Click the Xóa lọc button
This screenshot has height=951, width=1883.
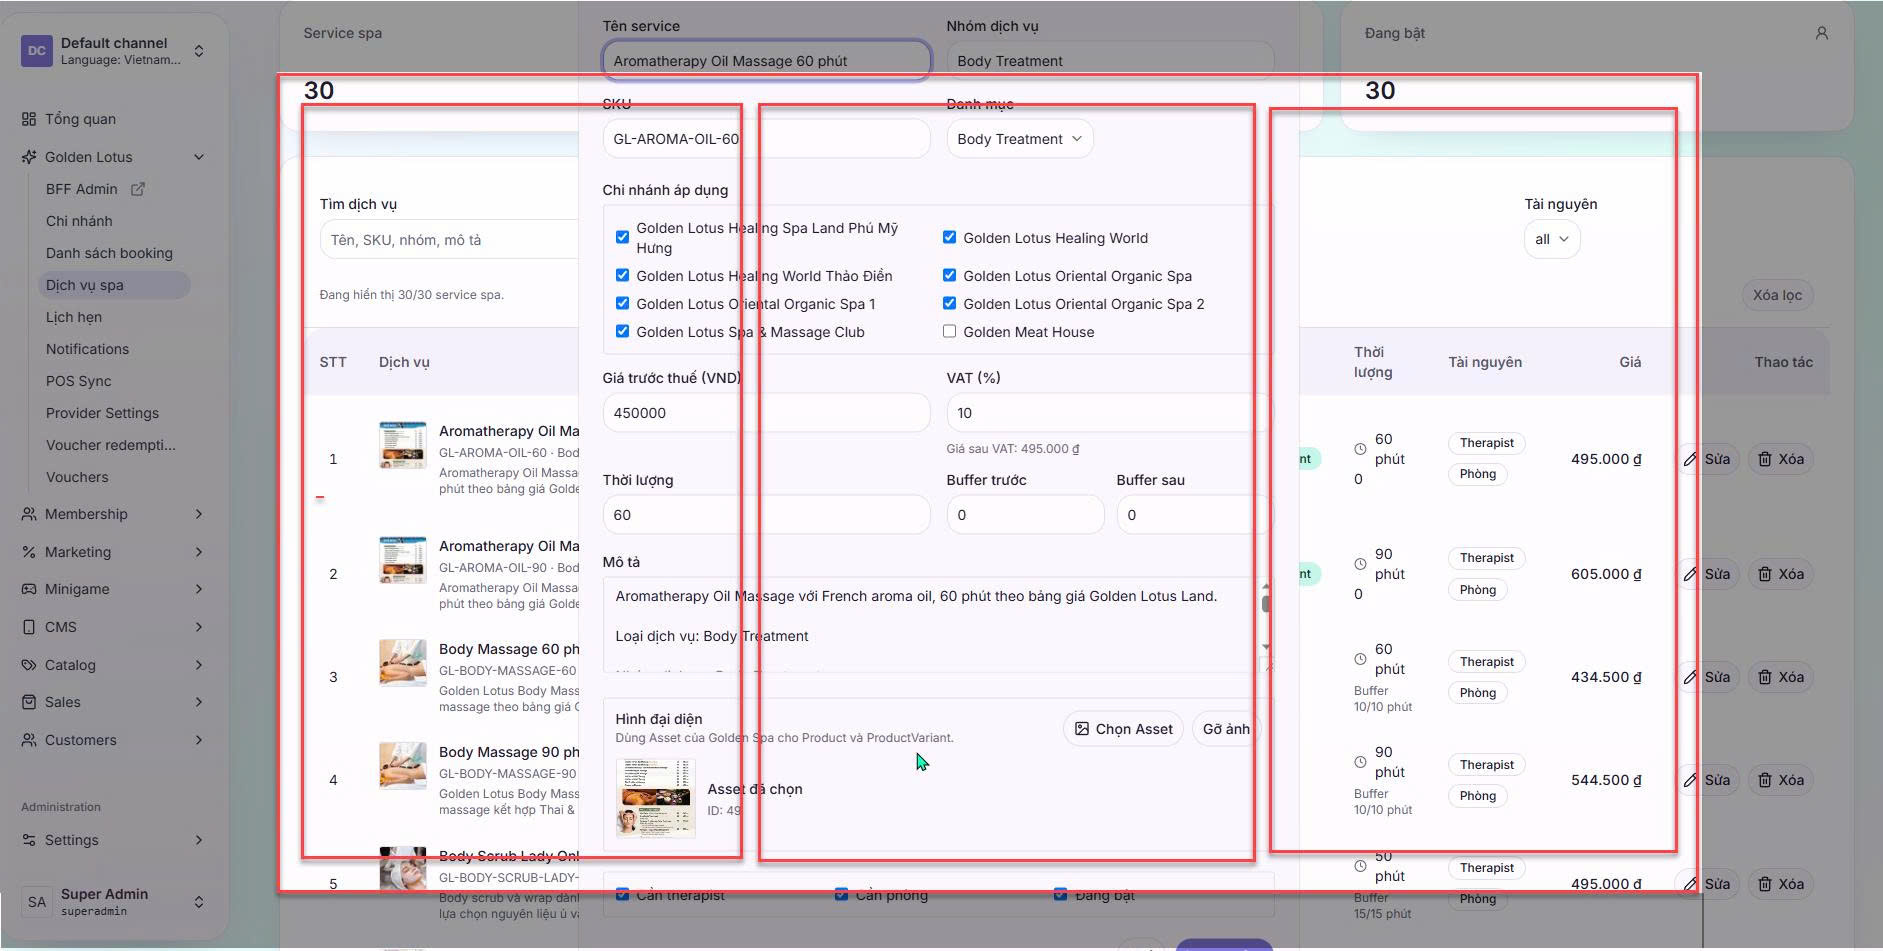1777,295
